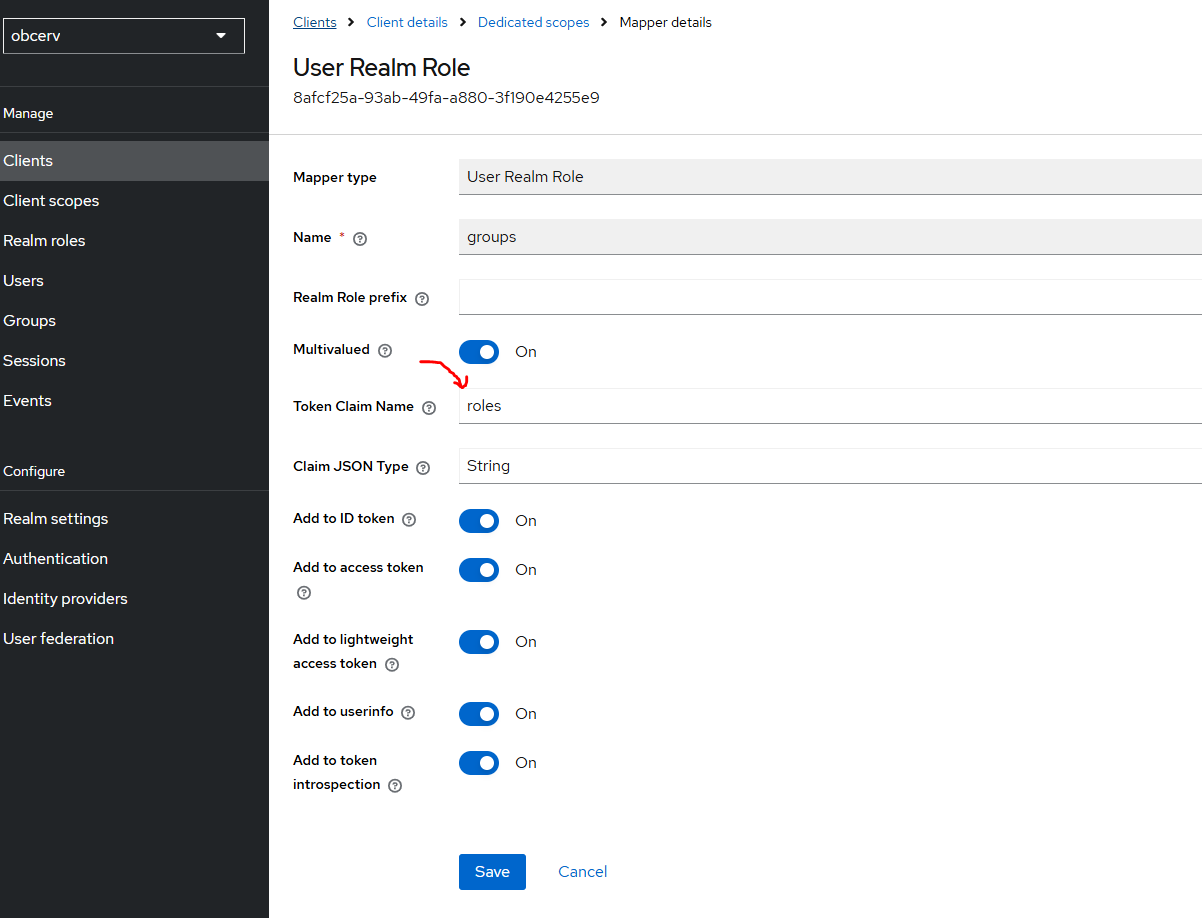Open User federation in the sidebar
This screenshot has height=918, width=1202.
[x=134, y=639]
